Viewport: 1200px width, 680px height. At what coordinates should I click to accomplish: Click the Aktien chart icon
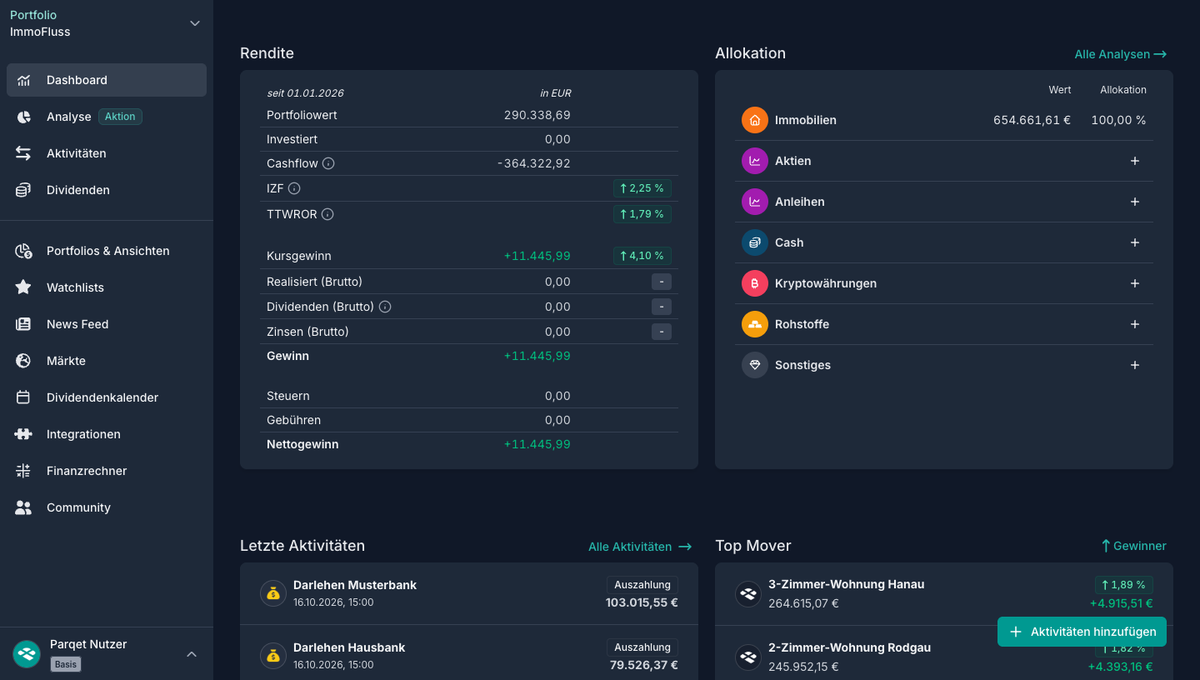pos(754,161)
